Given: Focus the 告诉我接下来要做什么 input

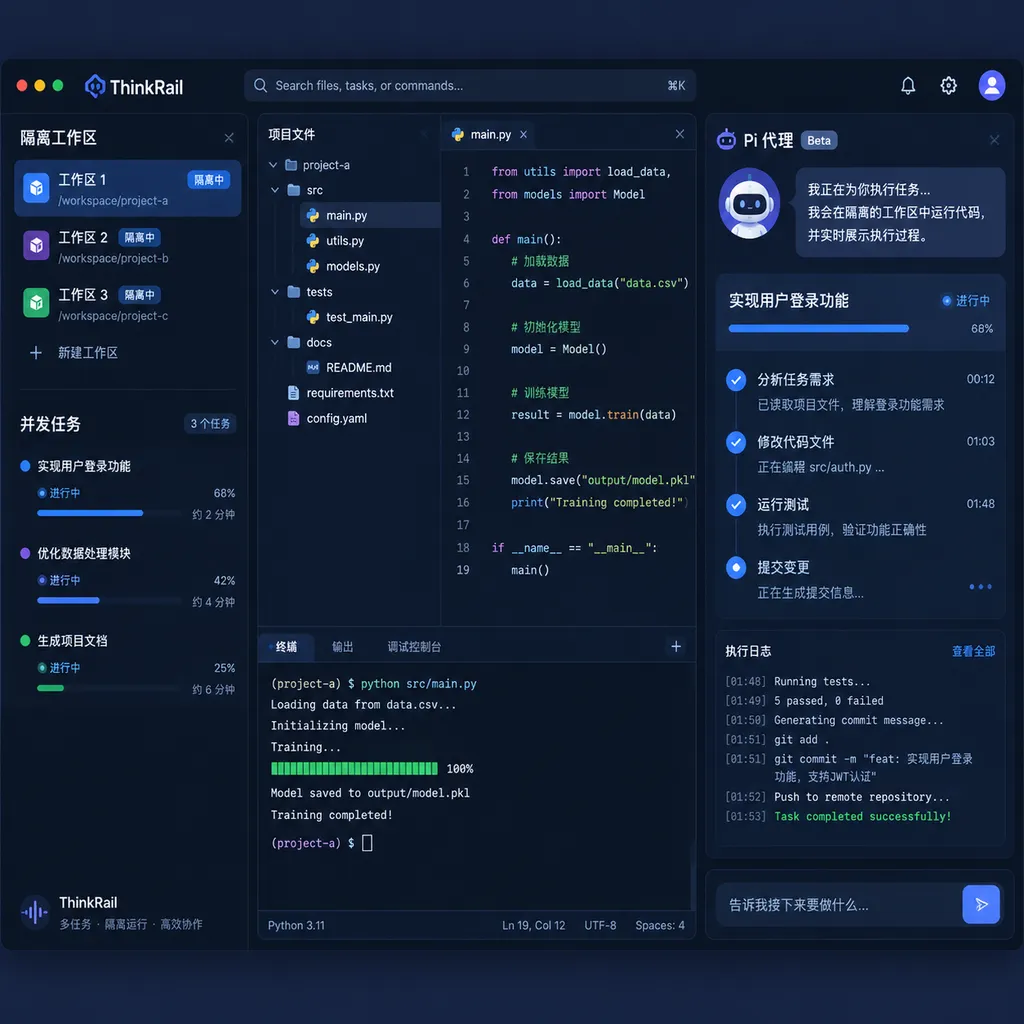Looking at the screenshot, I should 839,904.
